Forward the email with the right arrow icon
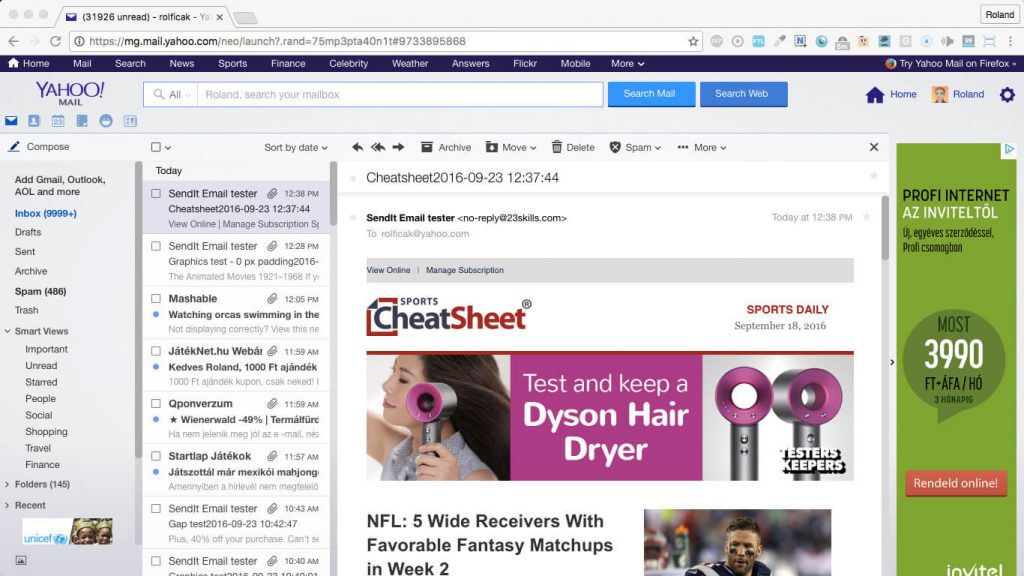The width and height of the screenshot is (1024, 576). coord(398,147)
